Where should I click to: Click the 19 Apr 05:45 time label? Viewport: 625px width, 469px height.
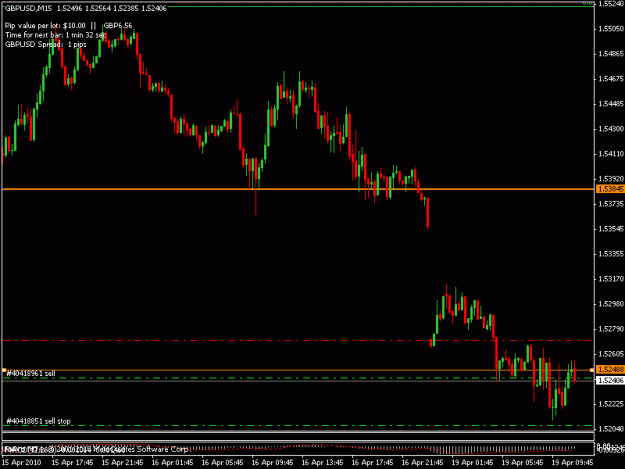(522, 463)
